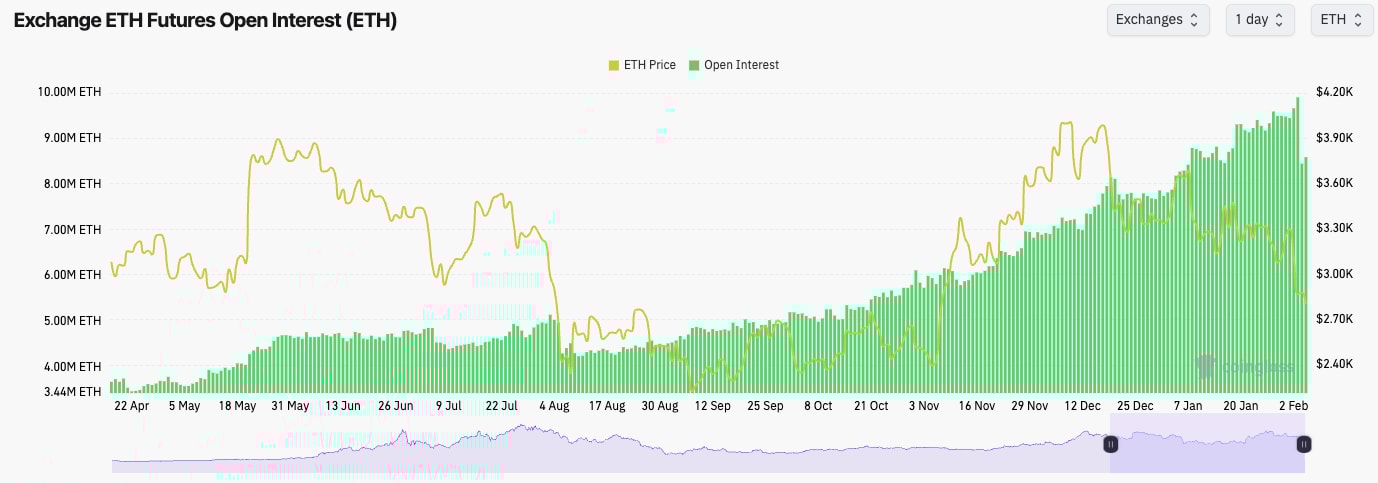Click the 29 Nov date label
Image resolution: width=1378 pixels, height=483 pixels.
1030,406
